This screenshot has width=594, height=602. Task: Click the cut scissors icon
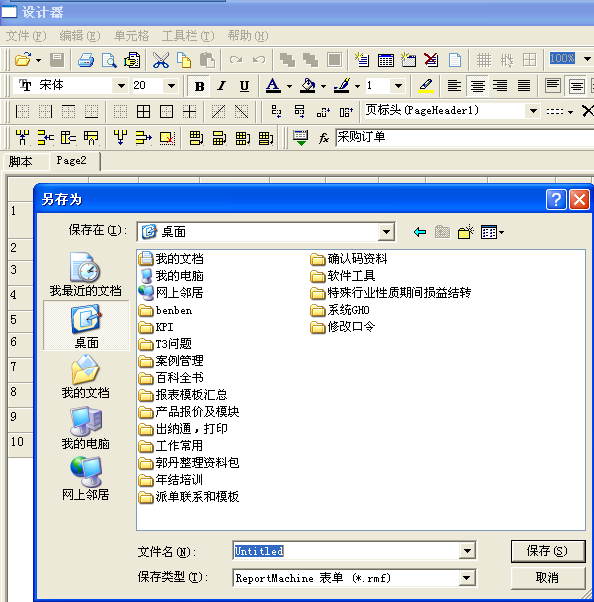coord(161,60)
